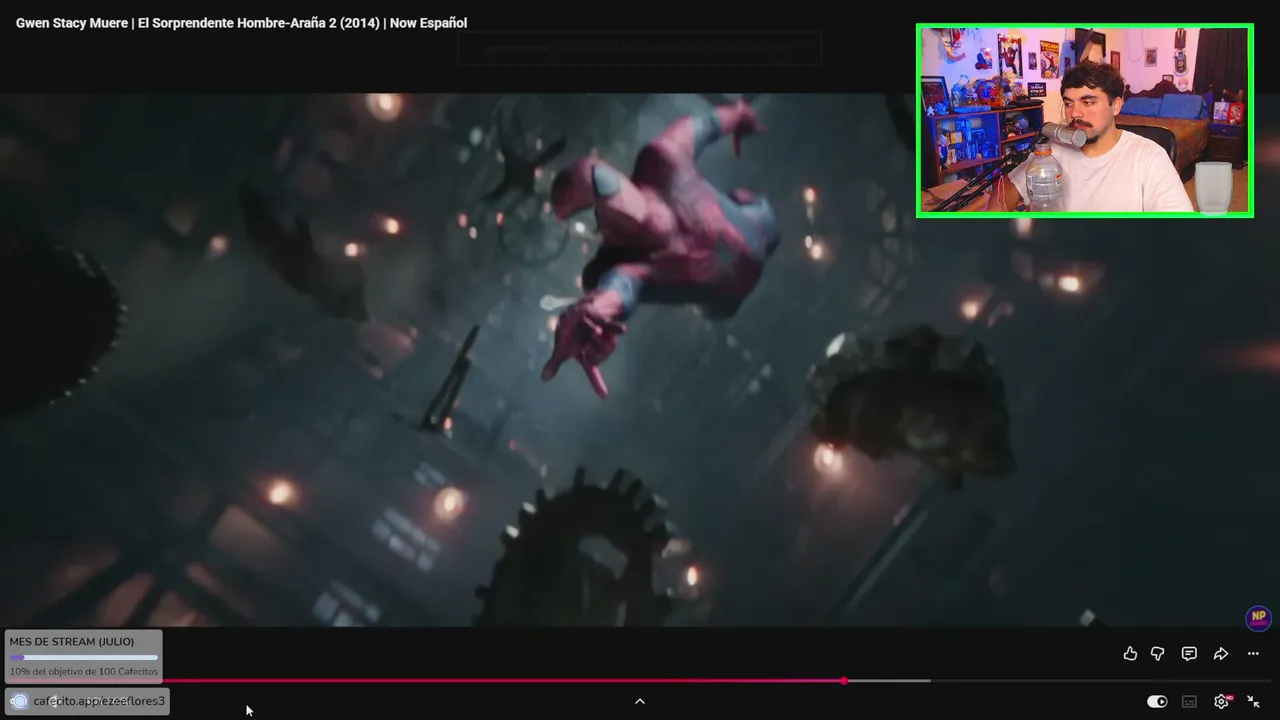Click the Cafecitos goal progress bar
This screenshot has height=720, width=1280.
coord(84,657)
